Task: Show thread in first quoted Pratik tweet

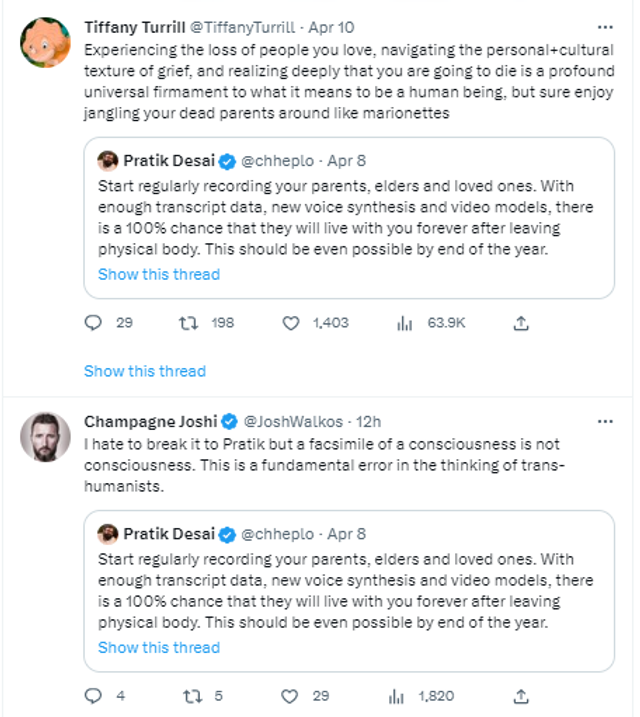Action: point(159,274)
